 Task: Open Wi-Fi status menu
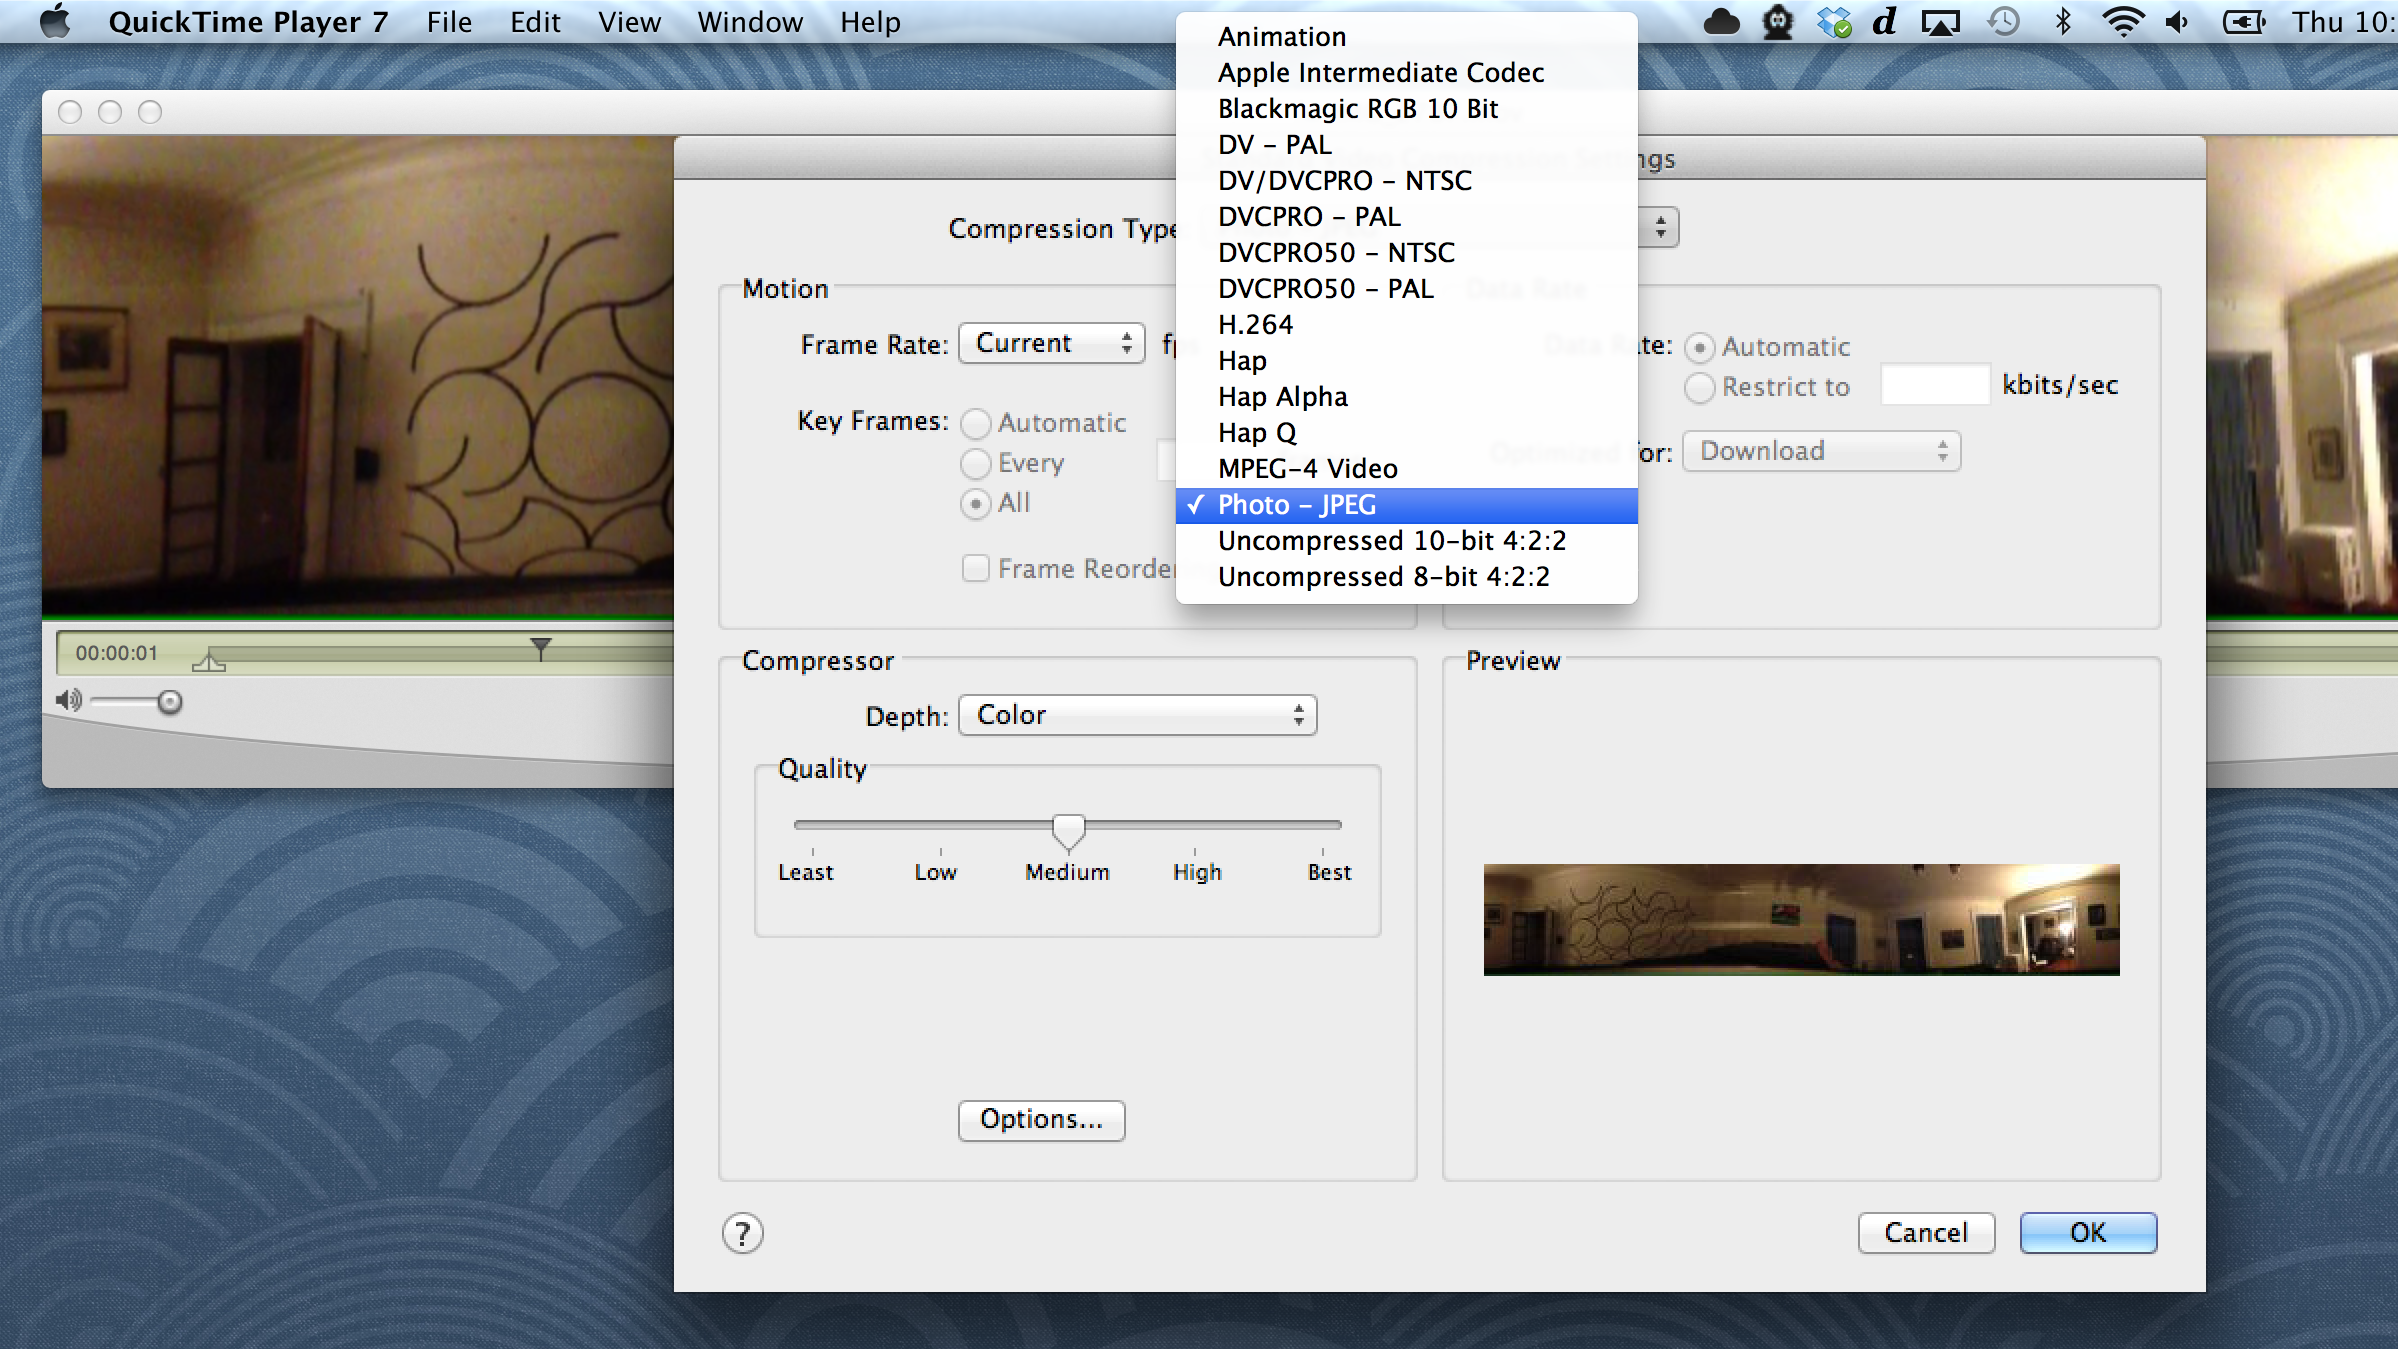pos(2122,22)
